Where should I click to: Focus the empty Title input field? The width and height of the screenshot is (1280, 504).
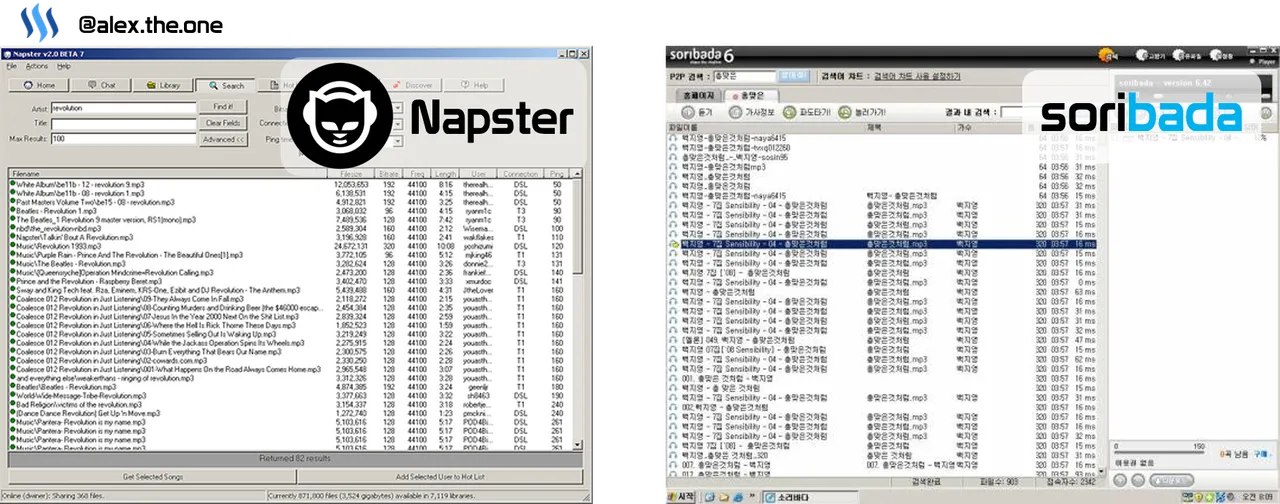pyautogui.click(x=122, y=122)
